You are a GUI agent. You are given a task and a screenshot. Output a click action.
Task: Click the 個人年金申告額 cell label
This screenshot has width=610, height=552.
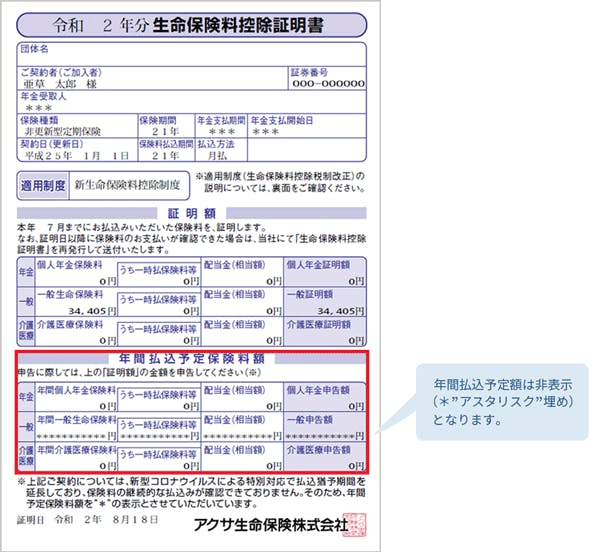point(318,390)
